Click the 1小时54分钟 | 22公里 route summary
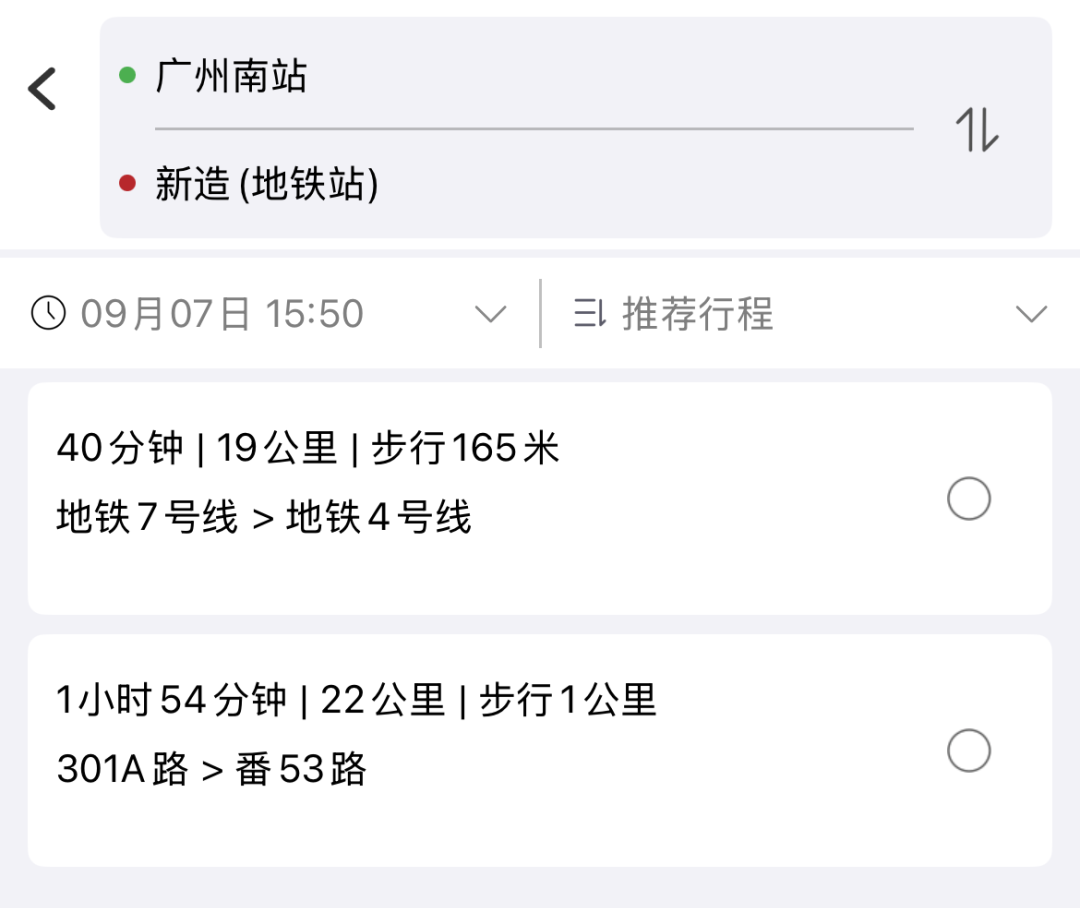Viewport: 1080px width, 908px height. (356, 701)
